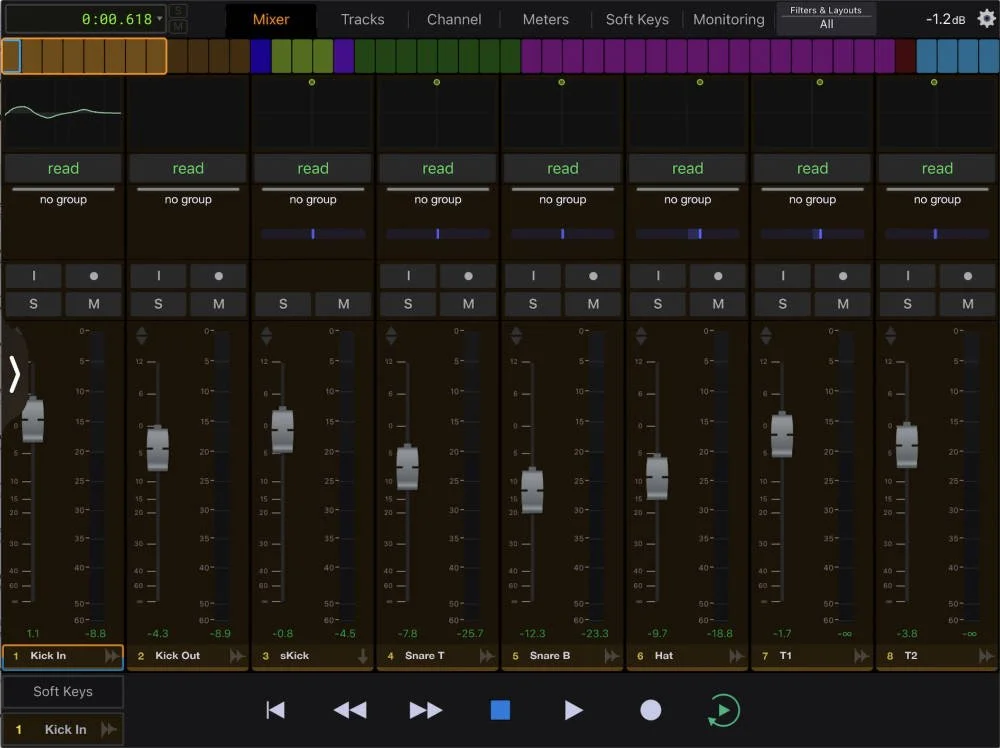This screenshot has height=748, width=1000.
Task: Open the Filters & Layouts All selector
Action: (826, 18)
